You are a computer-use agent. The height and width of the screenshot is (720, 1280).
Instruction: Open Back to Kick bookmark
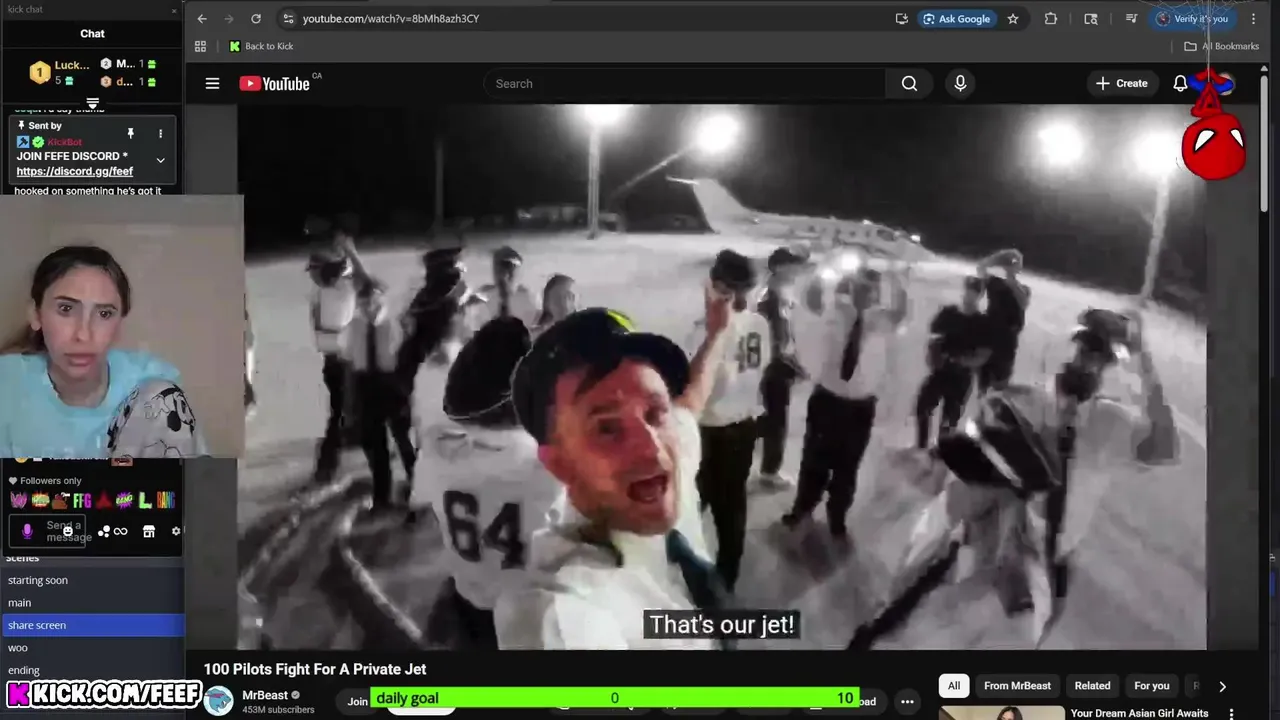(x=261, y=46)
